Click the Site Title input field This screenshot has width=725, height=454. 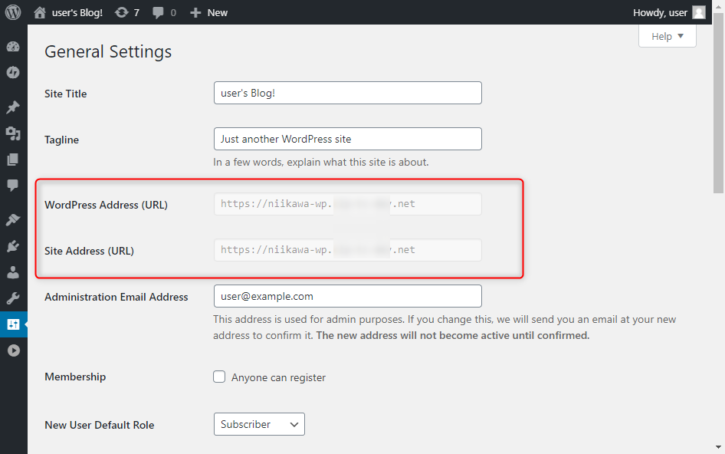(348, 93)
